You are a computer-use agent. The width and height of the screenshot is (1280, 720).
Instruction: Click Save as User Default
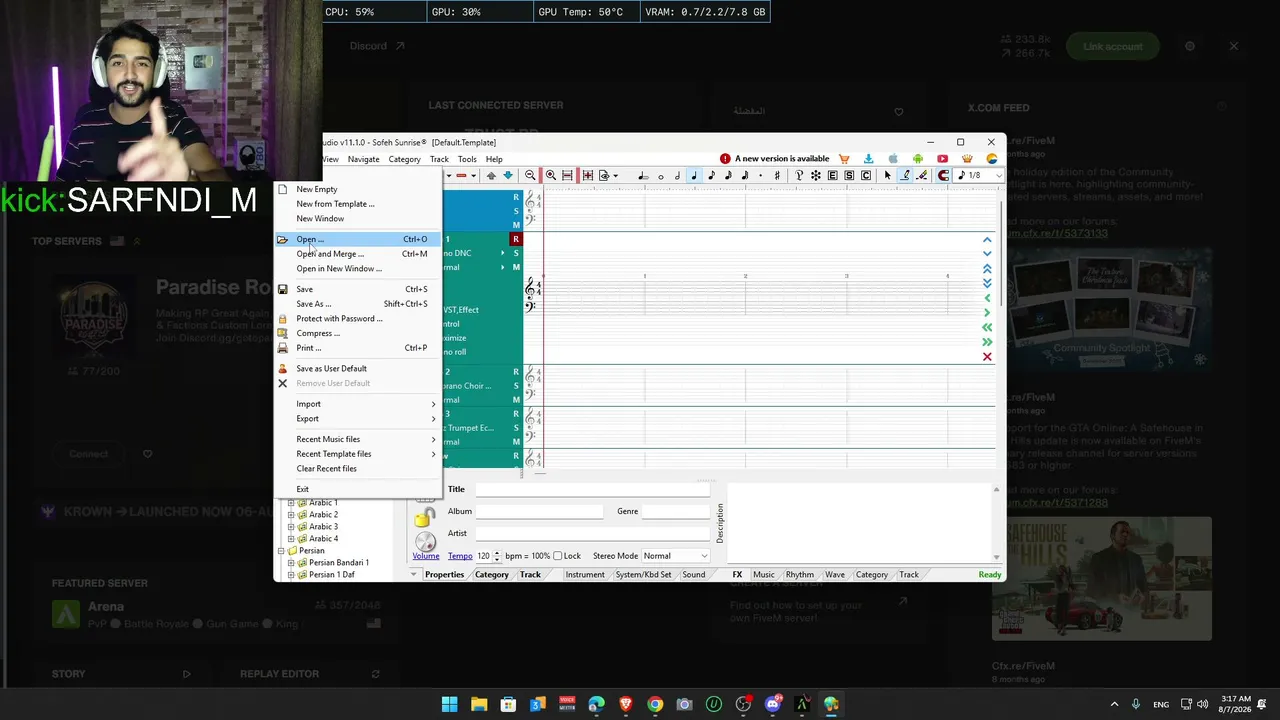coord(357,368)
